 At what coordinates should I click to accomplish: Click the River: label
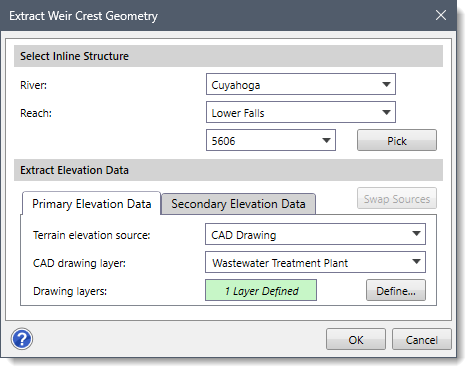pyautogui.click(x=33, y=85)
